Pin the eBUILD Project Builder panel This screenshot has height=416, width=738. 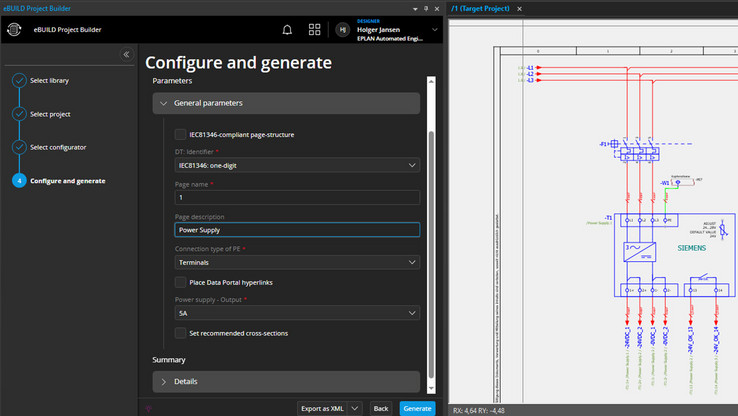coord(428,8)
